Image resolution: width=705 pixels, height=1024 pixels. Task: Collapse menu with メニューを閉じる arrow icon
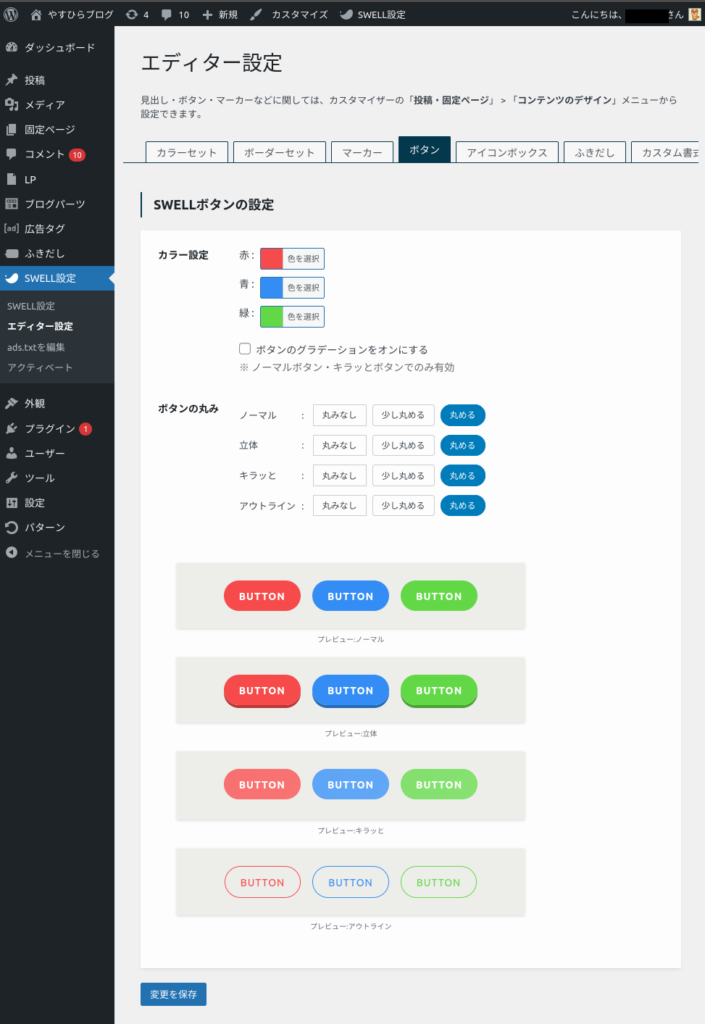(x=12, y=552)
